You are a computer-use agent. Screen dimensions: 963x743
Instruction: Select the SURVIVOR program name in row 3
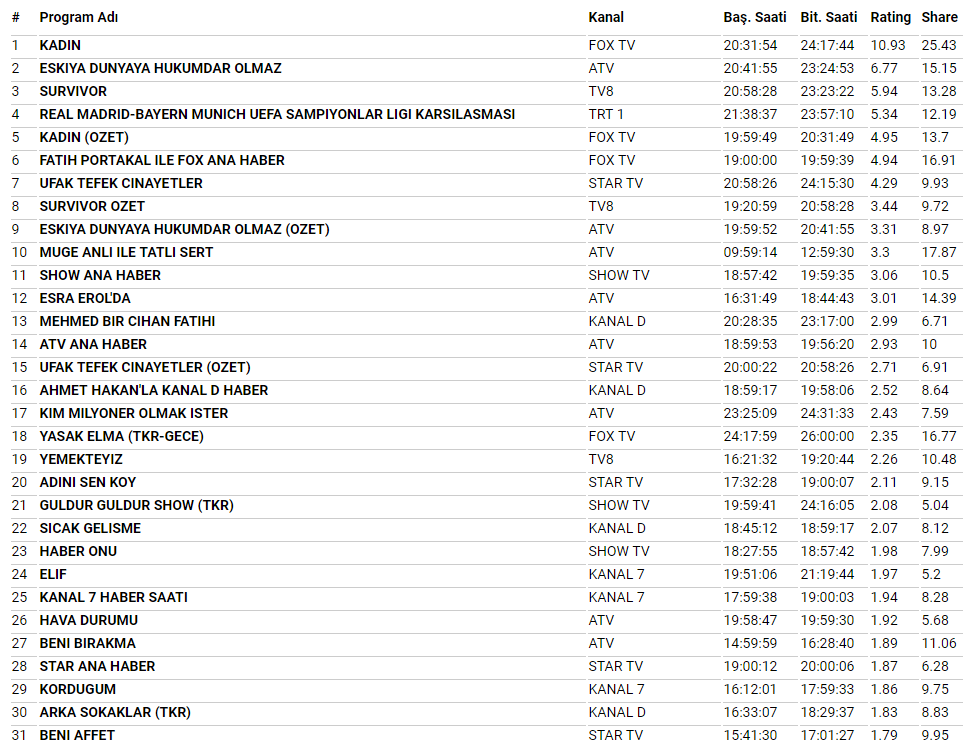[73, 91]
